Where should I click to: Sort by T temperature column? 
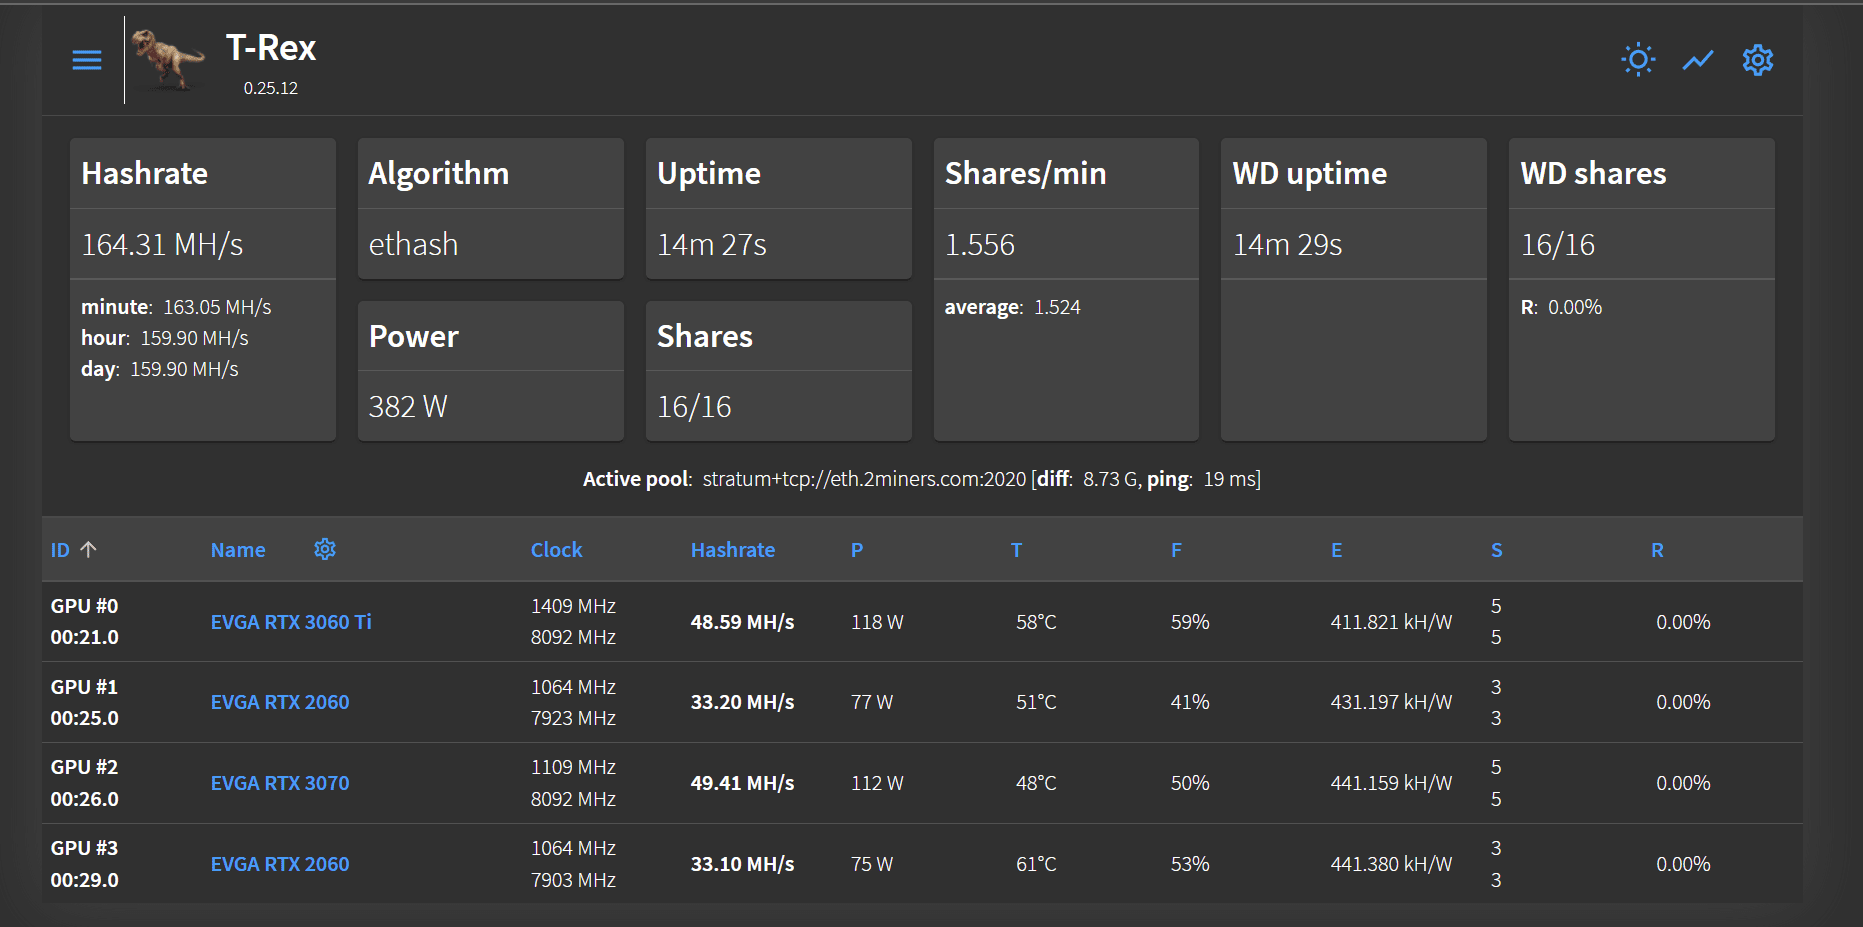click(x=1016, y=550)
